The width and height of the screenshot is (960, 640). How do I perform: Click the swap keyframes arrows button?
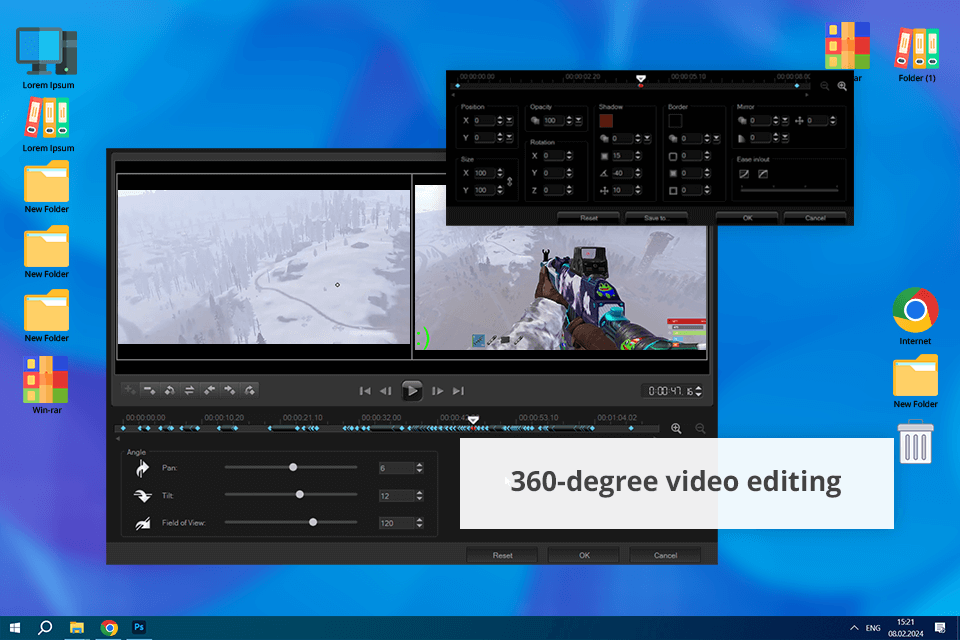(189, 390)
